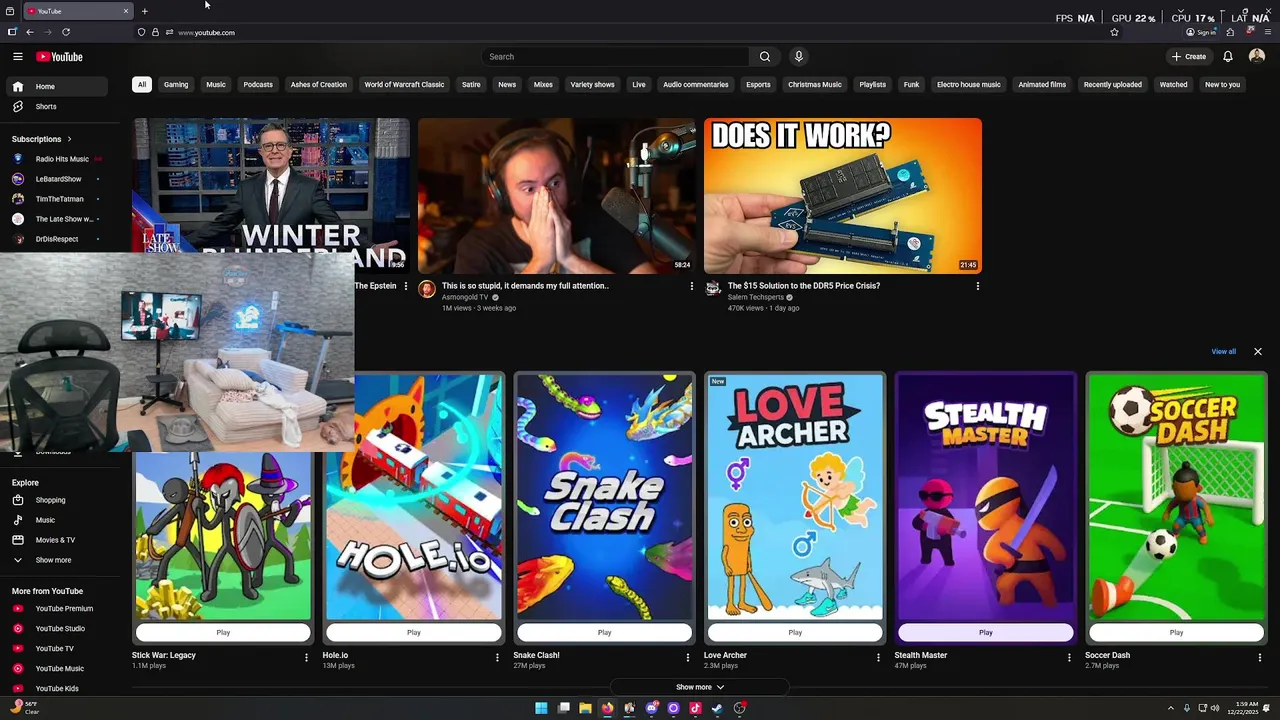Open a new browser tab

[144, 11]
